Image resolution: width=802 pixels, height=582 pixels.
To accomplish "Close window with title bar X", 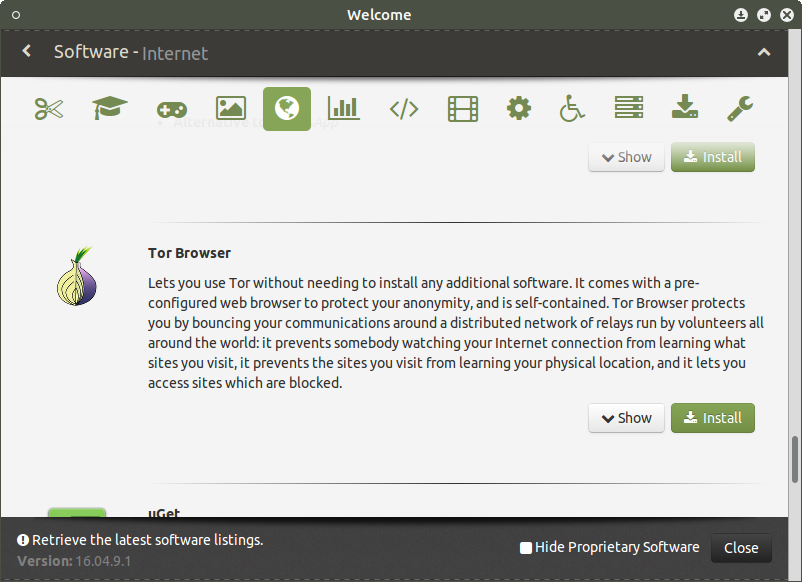I will 787,15.
